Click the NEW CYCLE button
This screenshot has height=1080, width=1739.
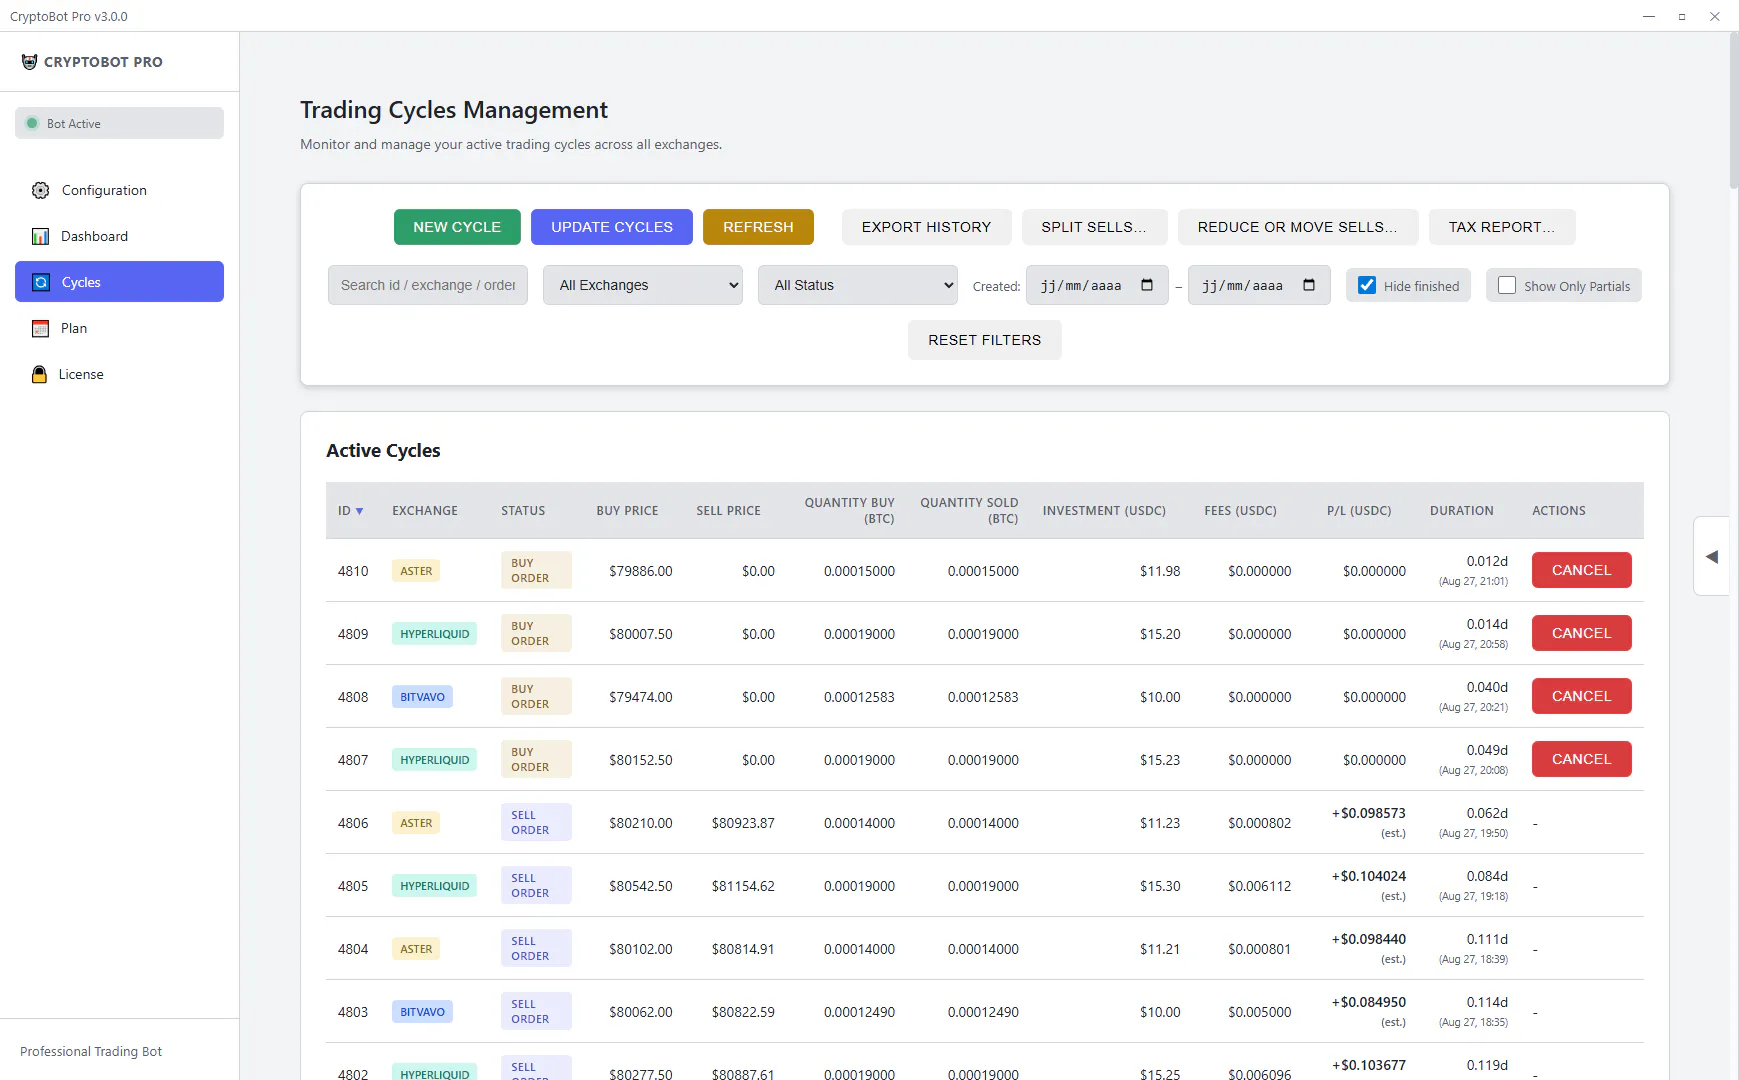pyautogui.click(x=457, y=227)
